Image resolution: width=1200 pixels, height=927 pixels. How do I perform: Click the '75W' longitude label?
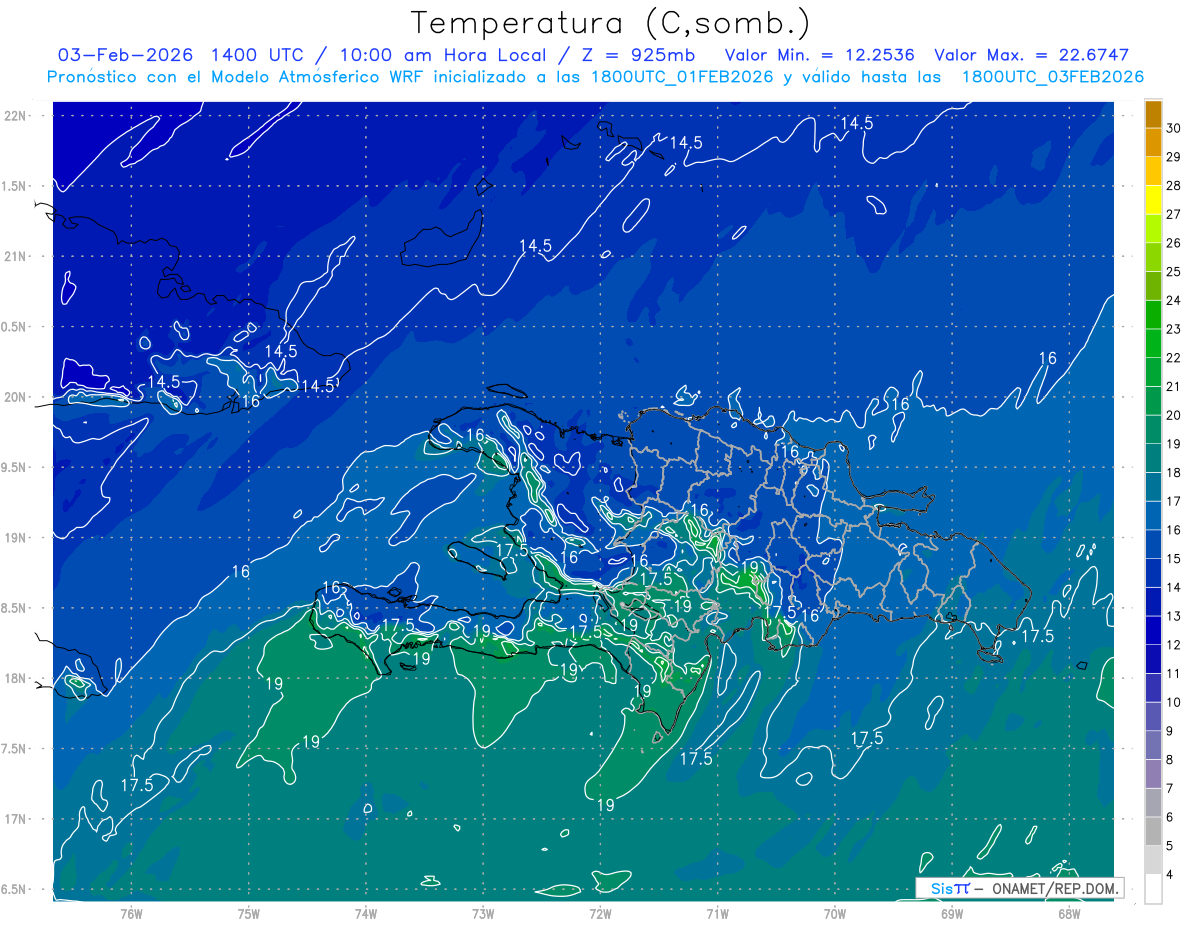point(249,913)
